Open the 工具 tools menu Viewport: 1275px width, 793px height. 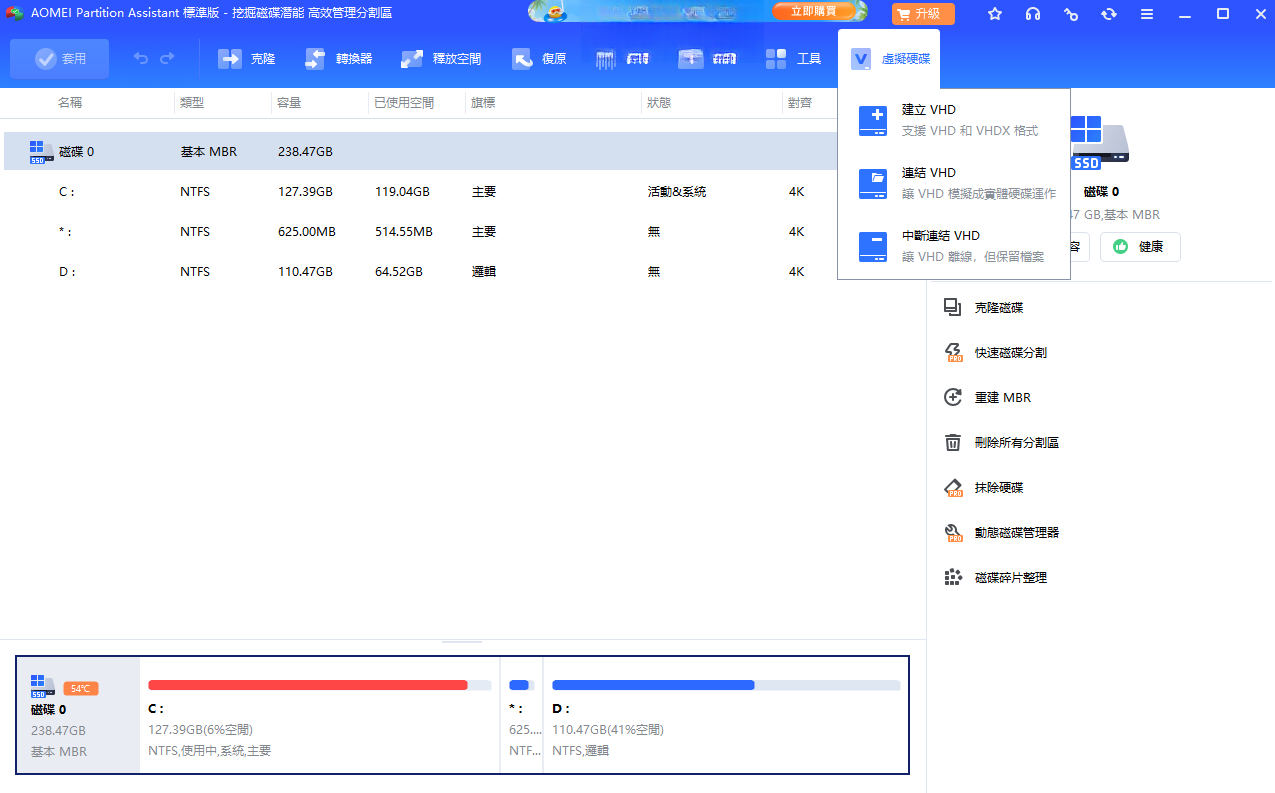click(794, 59)
